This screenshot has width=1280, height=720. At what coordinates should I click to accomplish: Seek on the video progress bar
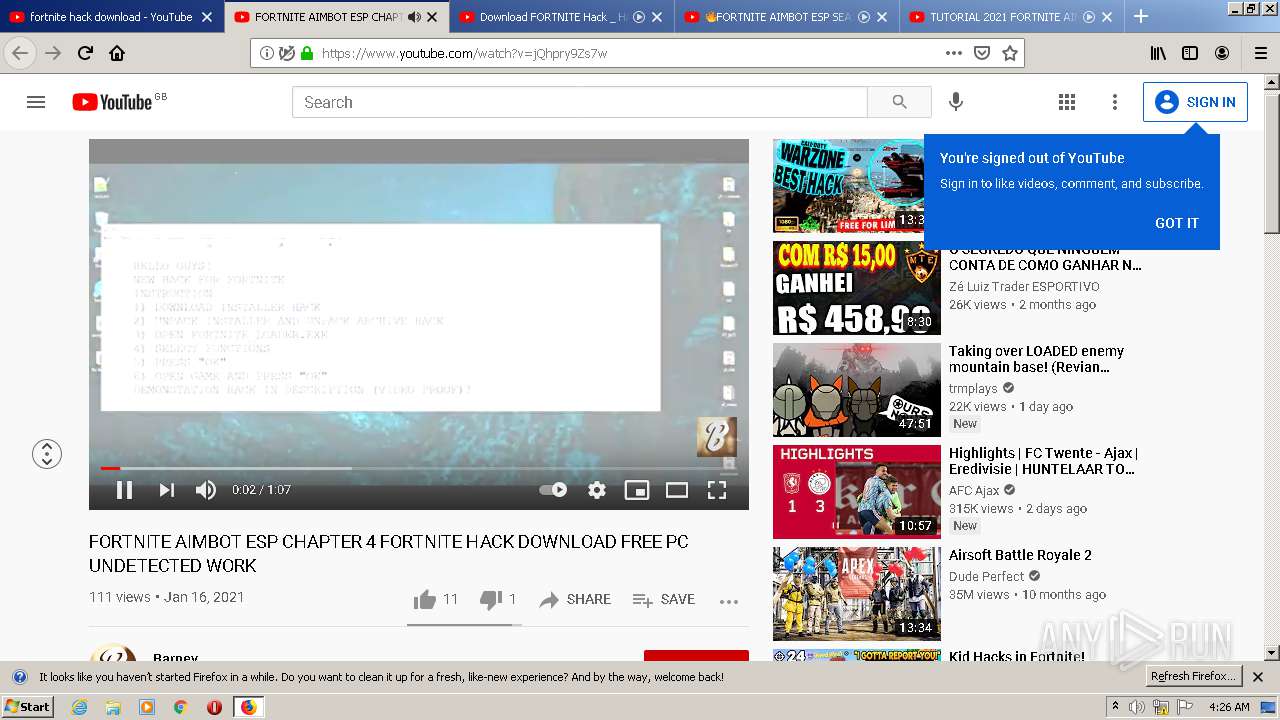pos(419,468)
